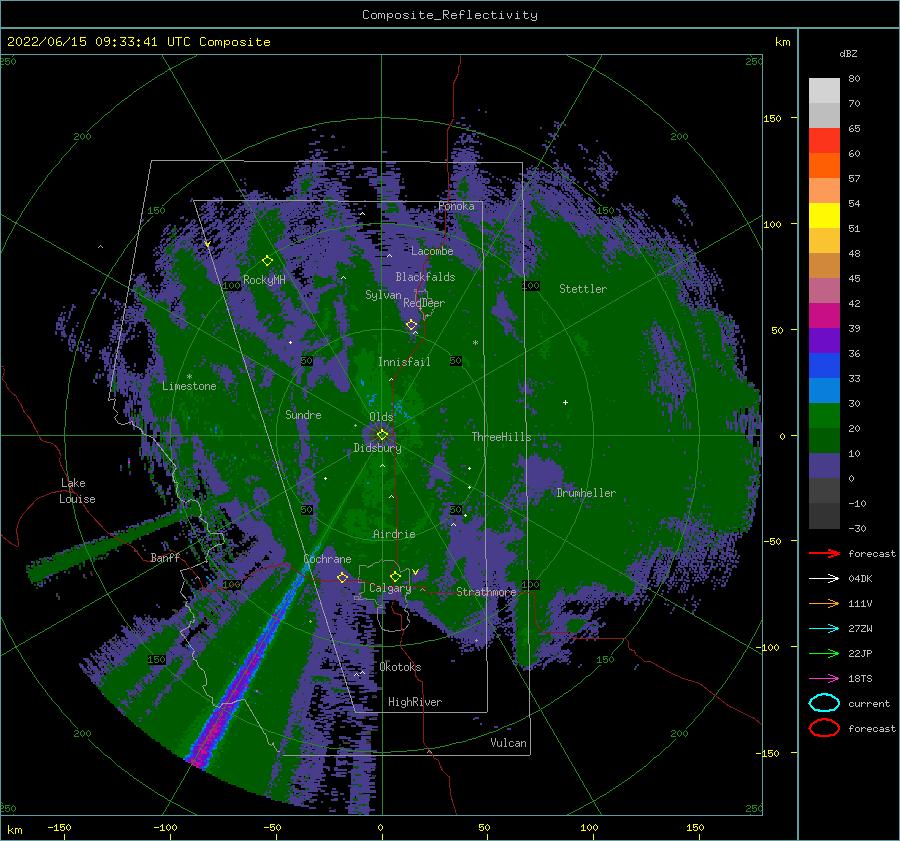
Task: Click the Ponoka label
Action: (456, 206)
